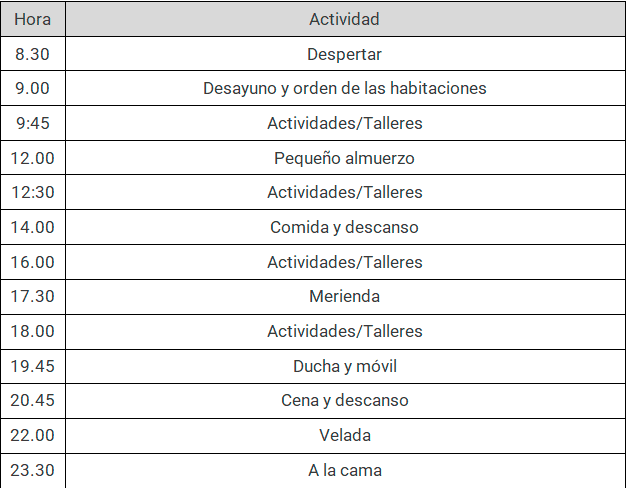The height and width of the screenshot is (488, 626).
Task: Select the 12:30 time cell
Action: tap(33, 192)
